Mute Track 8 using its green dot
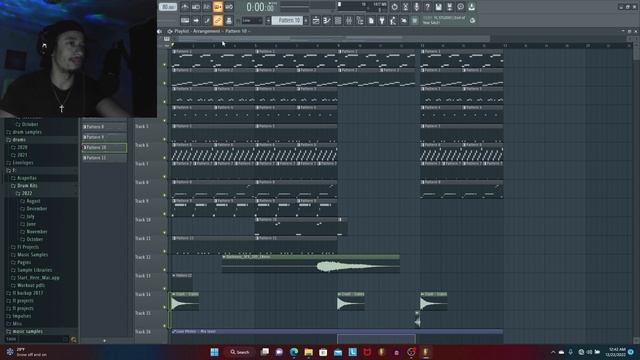Viewport: 640px width, 360px height. [165, 195]
